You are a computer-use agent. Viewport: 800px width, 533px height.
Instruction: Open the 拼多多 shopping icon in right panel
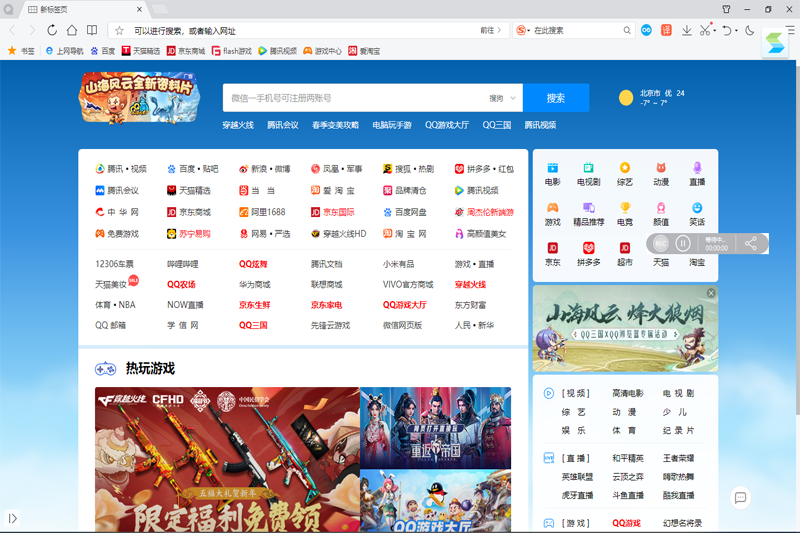[589, 255]
